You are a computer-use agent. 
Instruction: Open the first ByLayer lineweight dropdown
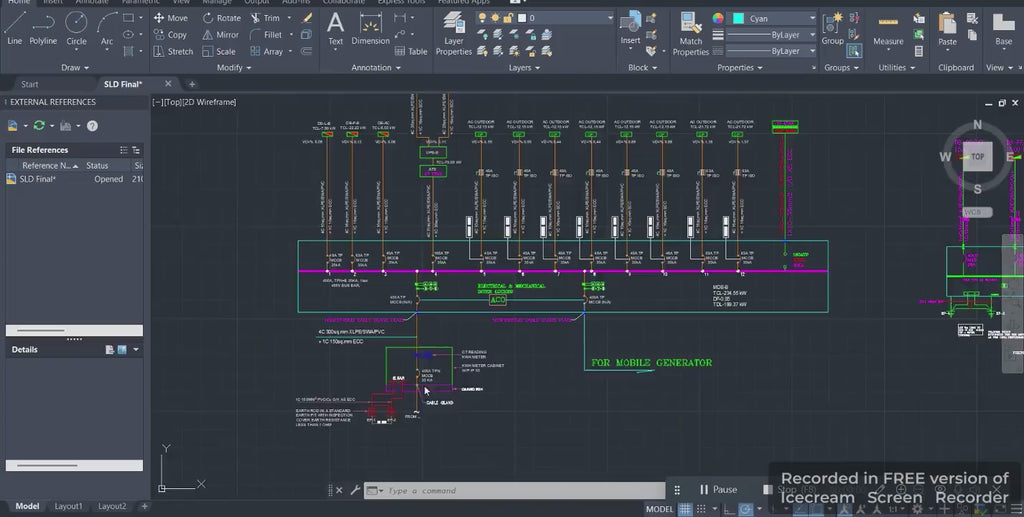(771, 35)
